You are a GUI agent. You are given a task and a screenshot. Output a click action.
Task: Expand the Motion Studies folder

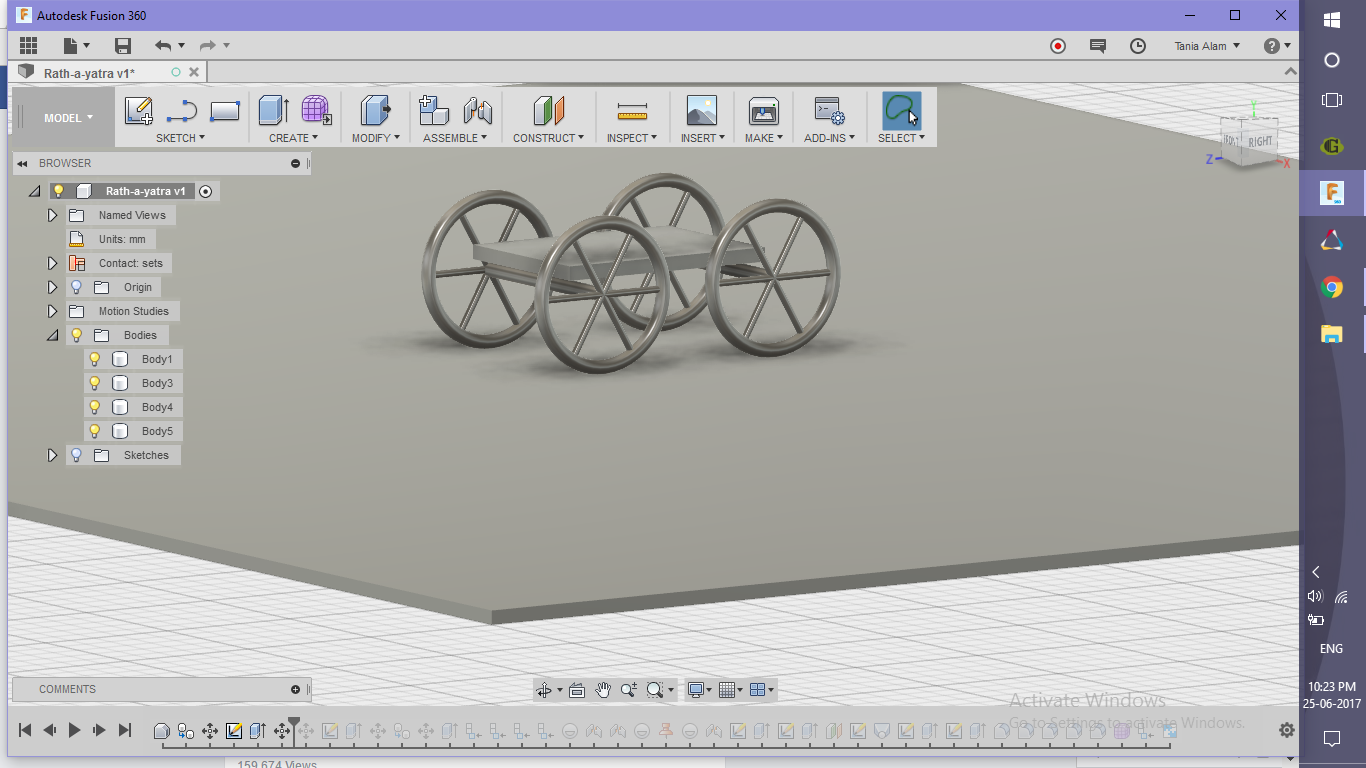[x=53, y=311]
